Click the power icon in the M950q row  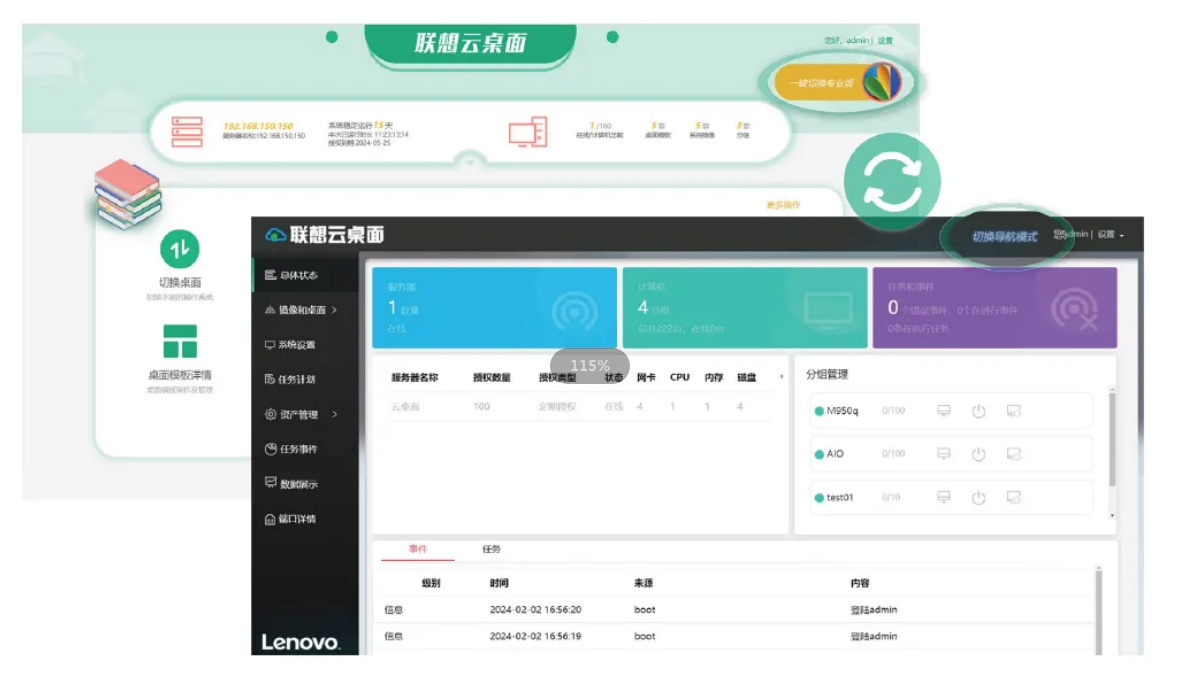(978, 411)
